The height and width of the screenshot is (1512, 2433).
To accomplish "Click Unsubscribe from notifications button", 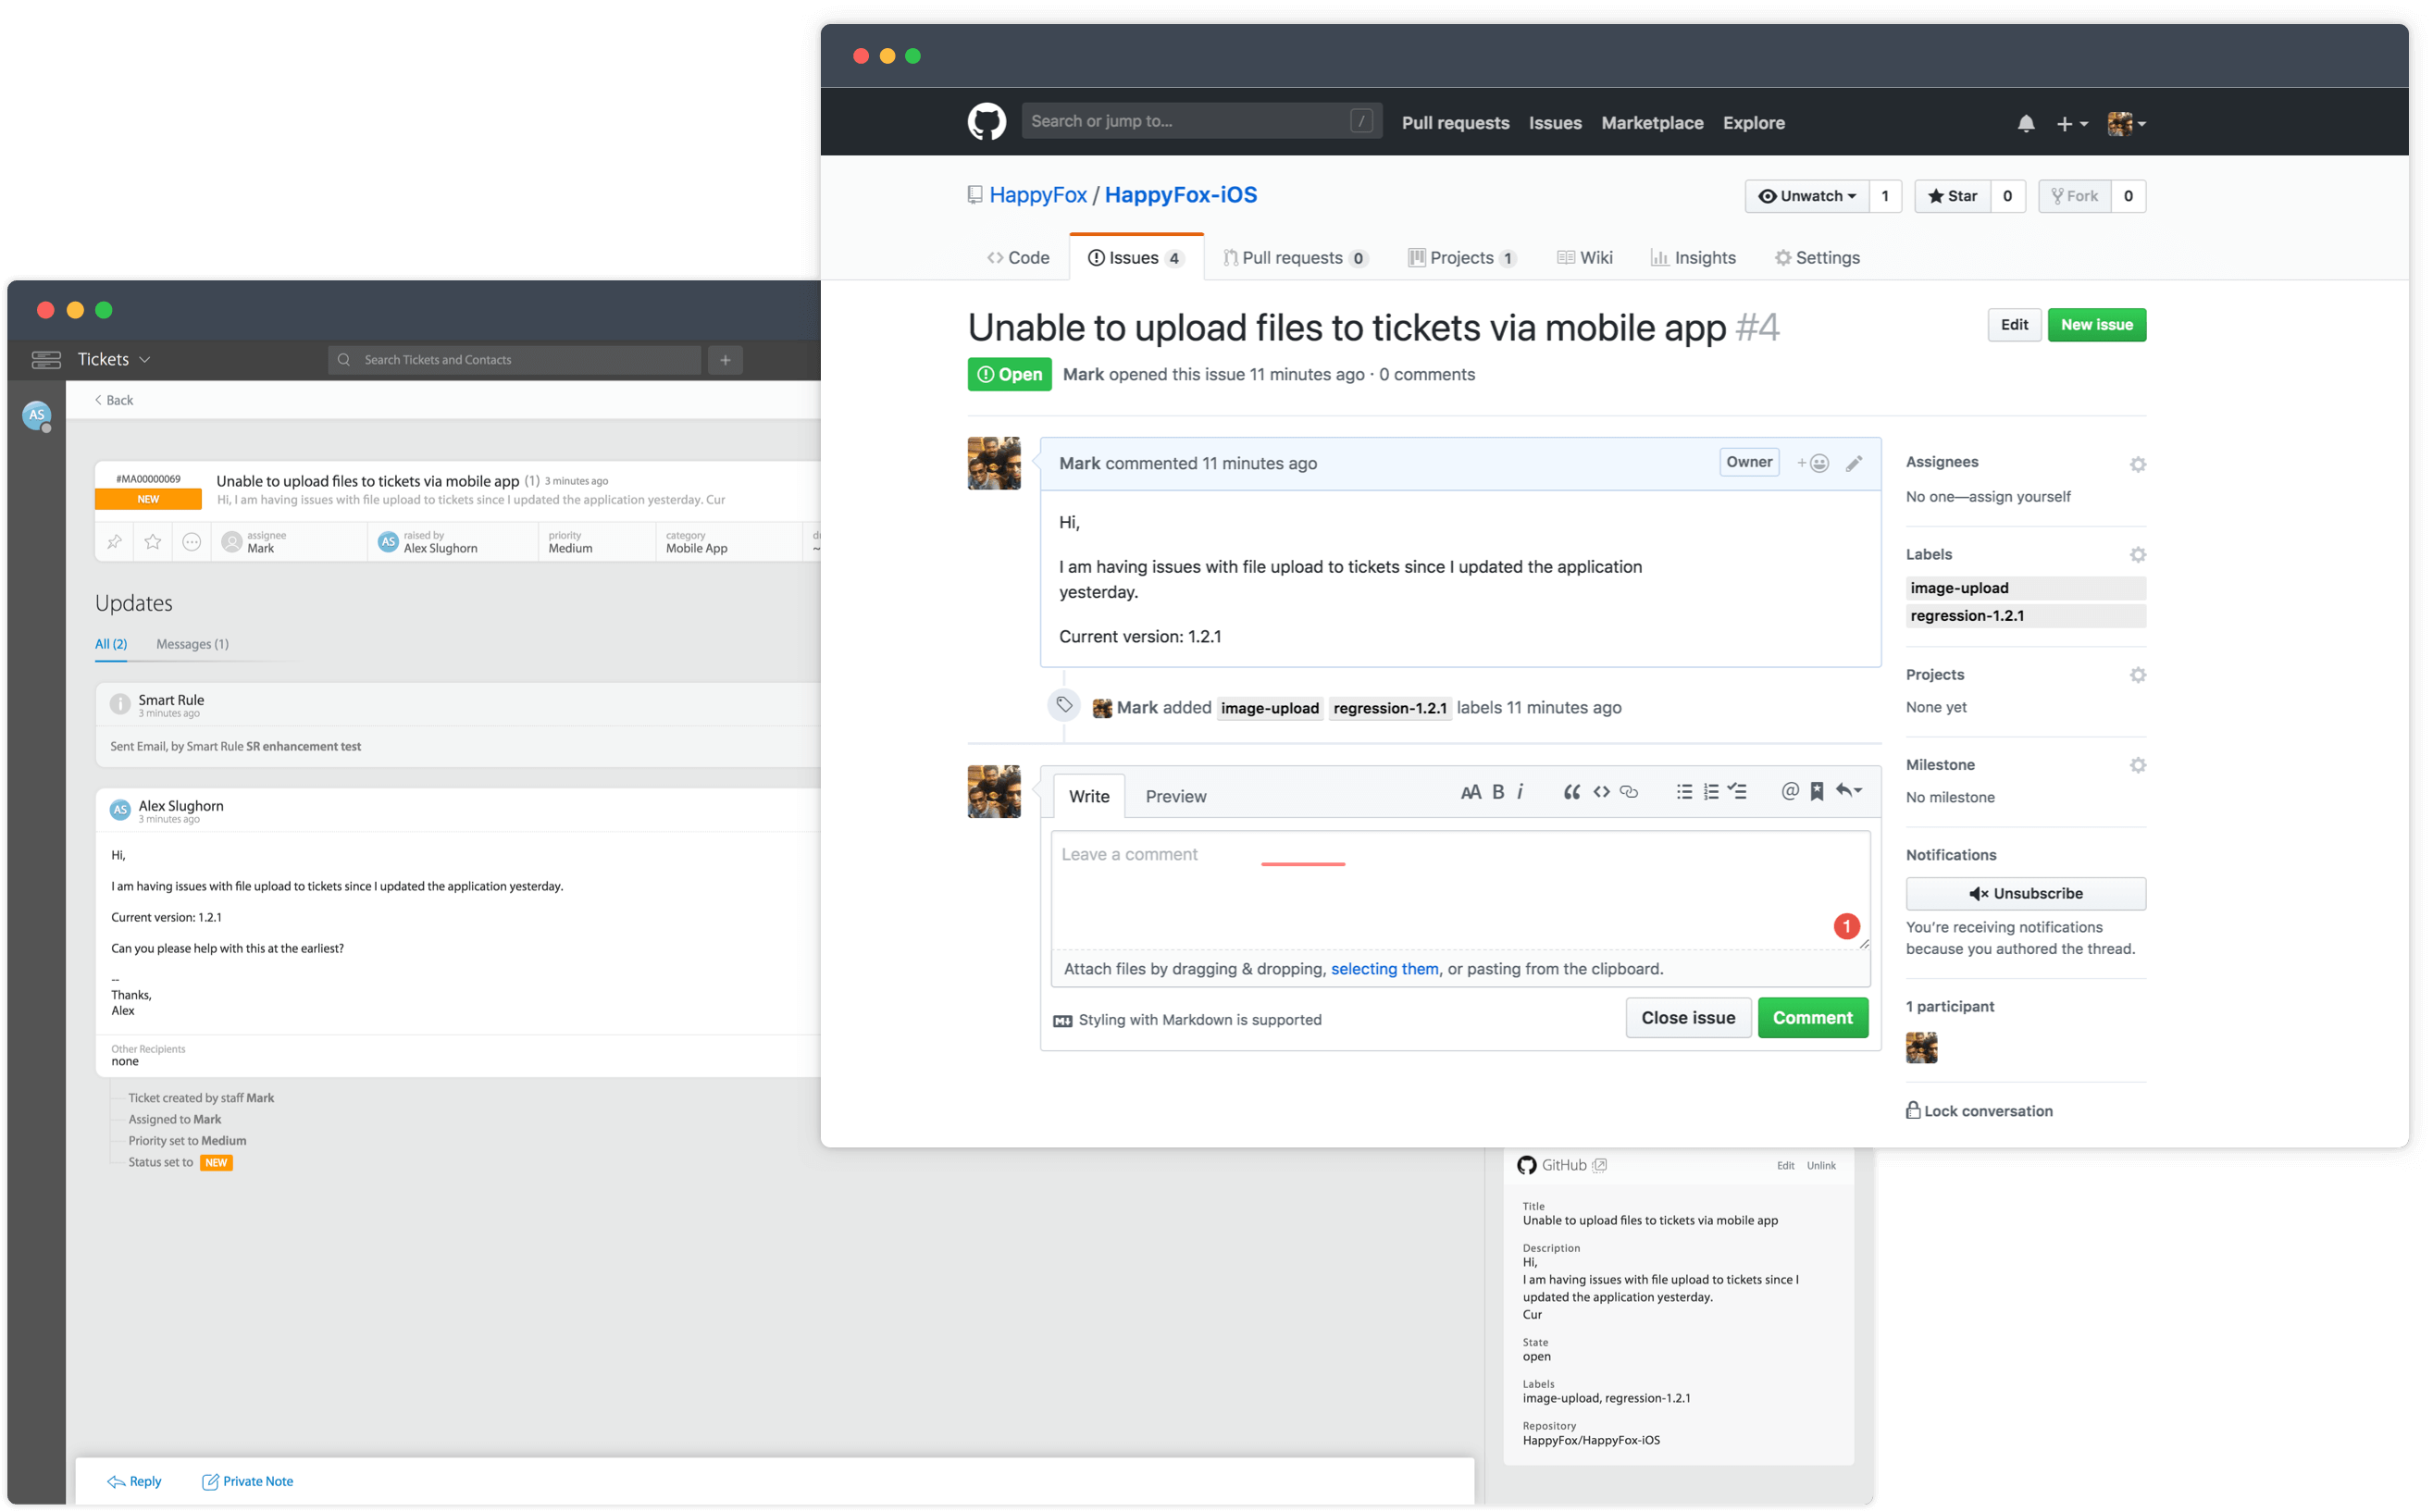I will pyautogui.click(x=2028, y=892).
